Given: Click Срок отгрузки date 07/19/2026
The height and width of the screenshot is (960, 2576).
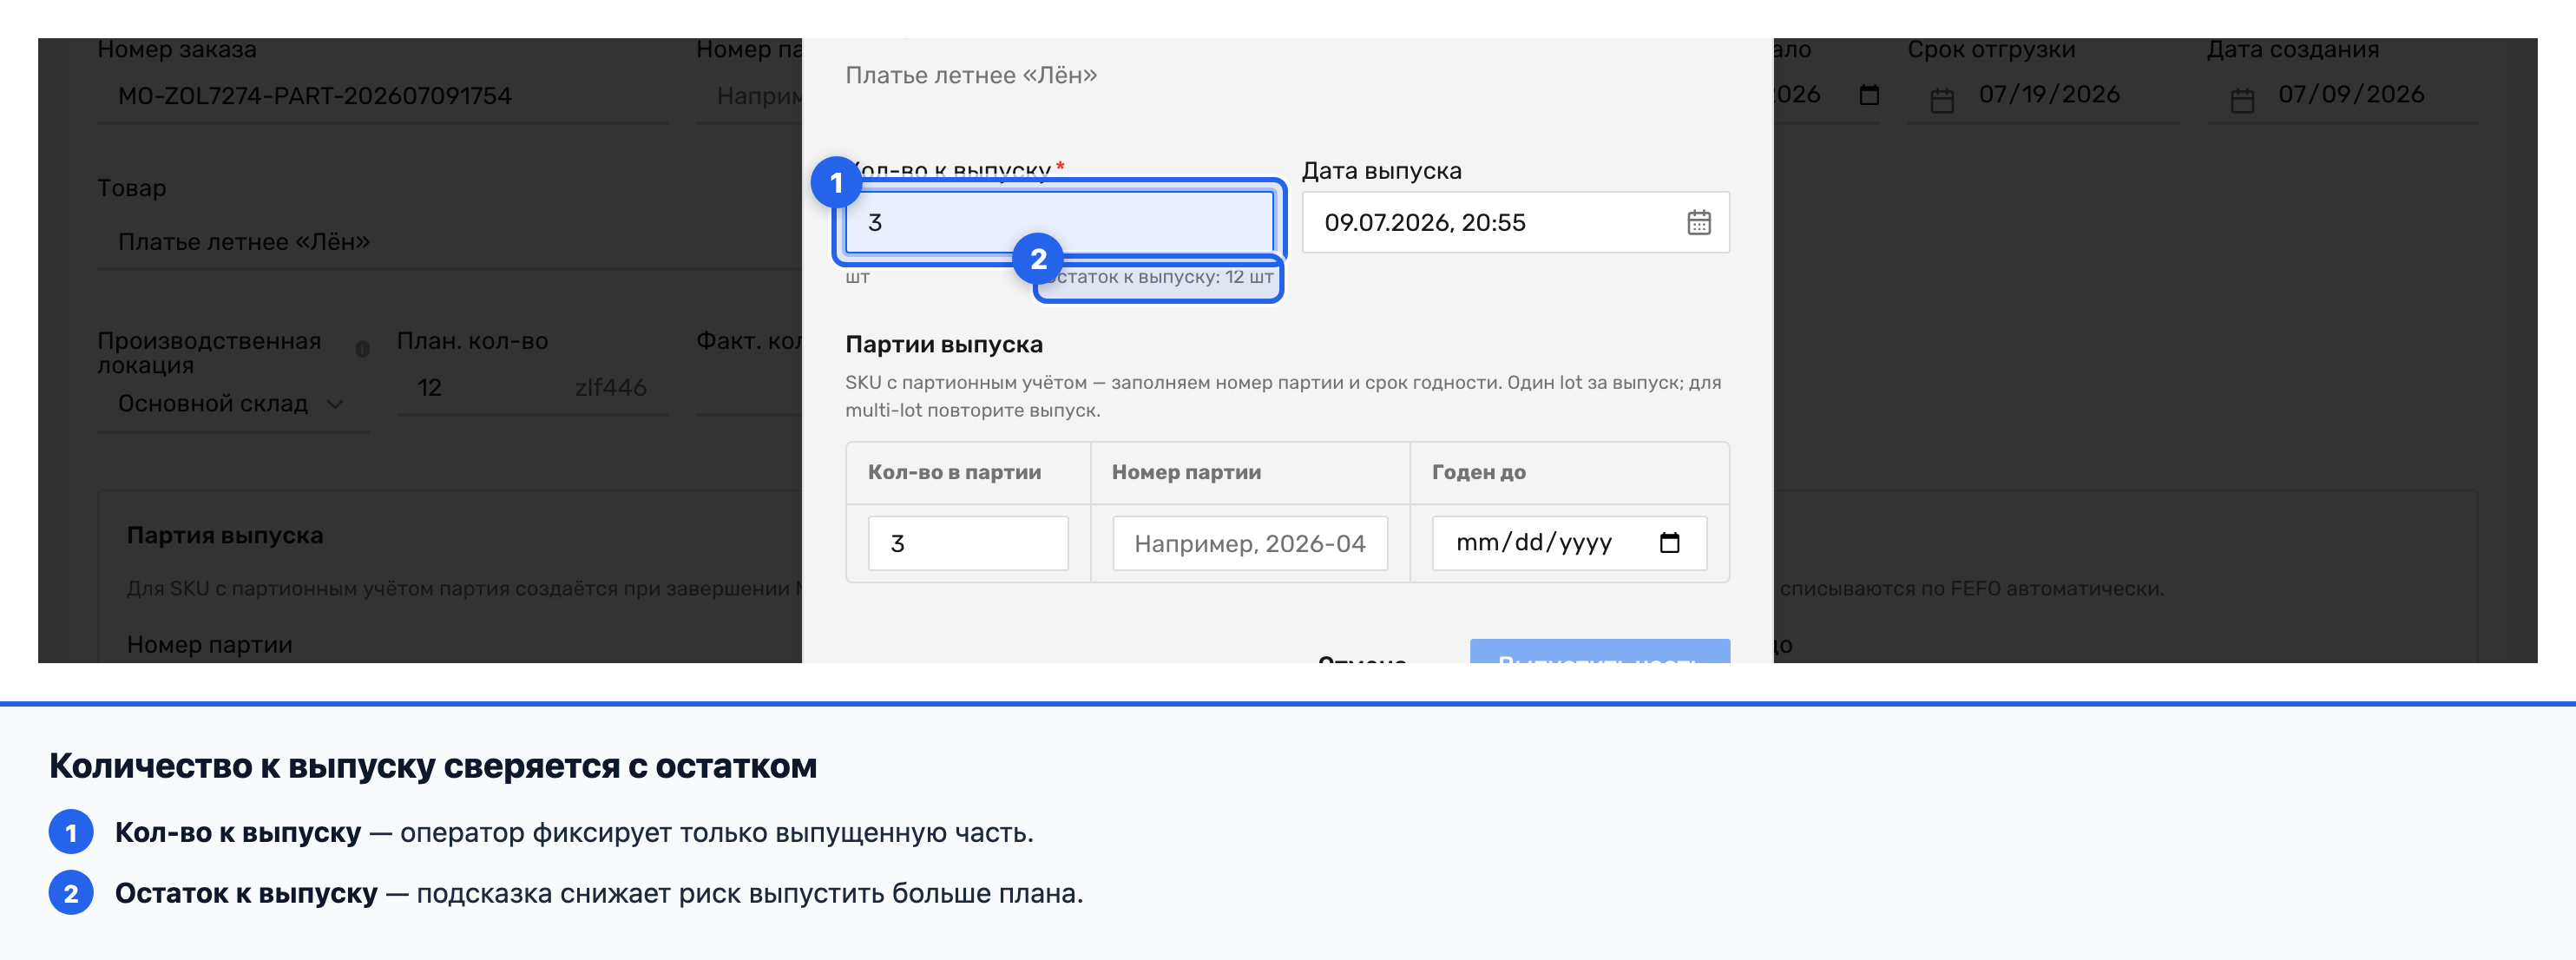Looking at the screenshot, I should coord(2048,94).
